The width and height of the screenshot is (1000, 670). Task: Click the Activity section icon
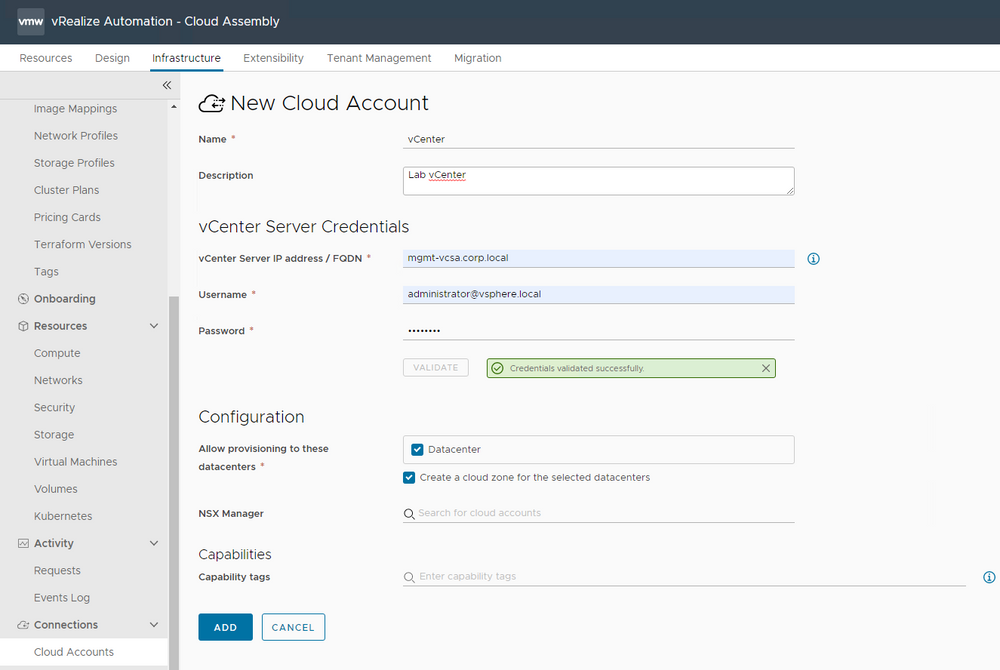[24, 544]
